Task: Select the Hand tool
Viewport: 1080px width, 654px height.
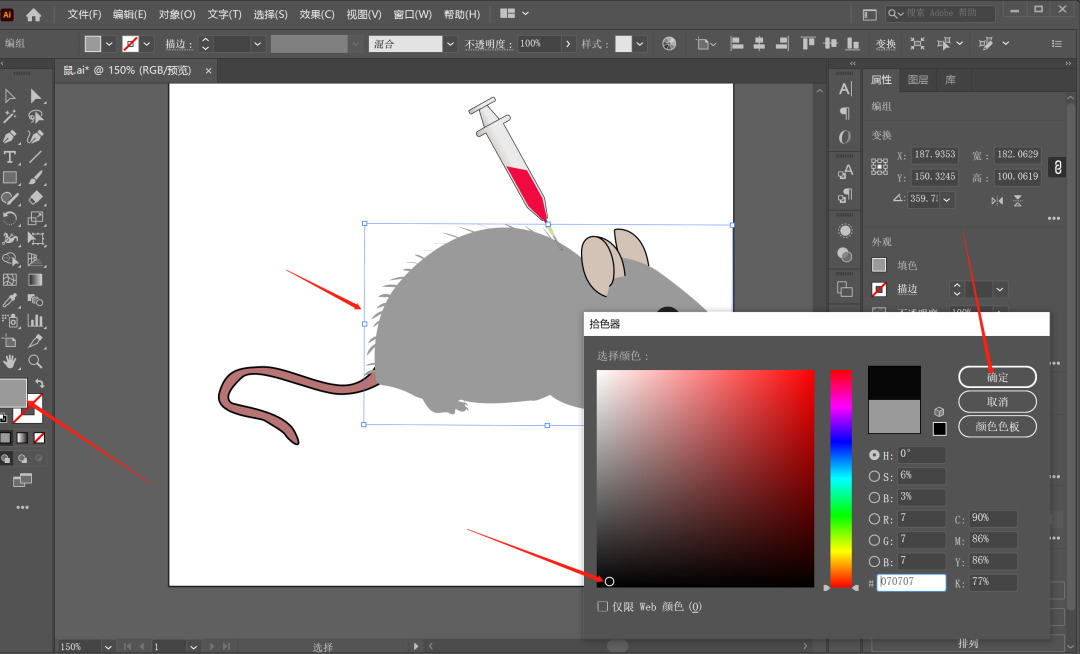Action: point(10,361)
